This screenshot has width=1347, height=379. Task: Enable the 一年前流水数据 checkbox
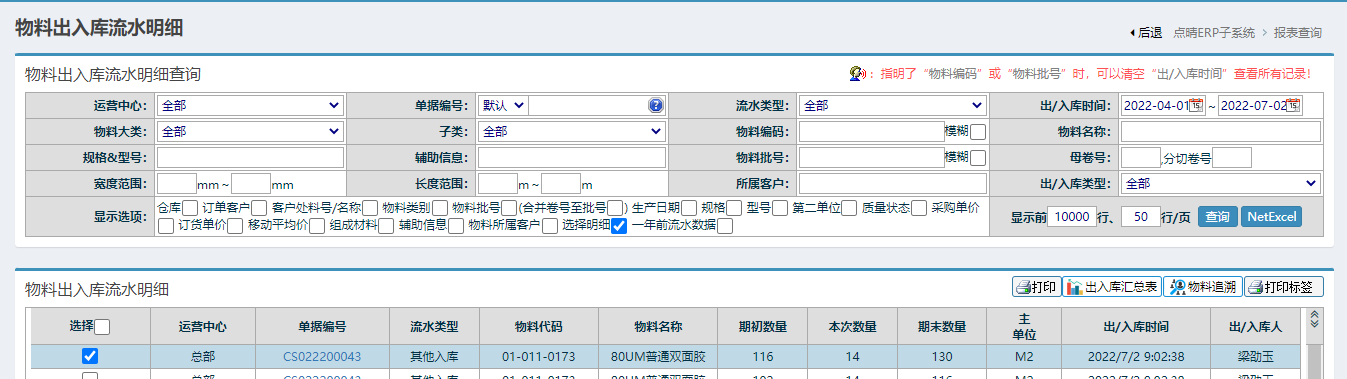click(725, 226)
